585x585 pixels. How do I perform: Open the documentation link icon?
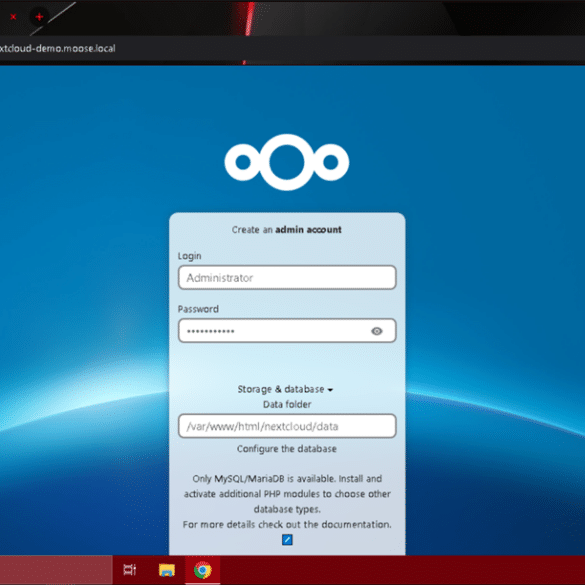tap(287, 539)
